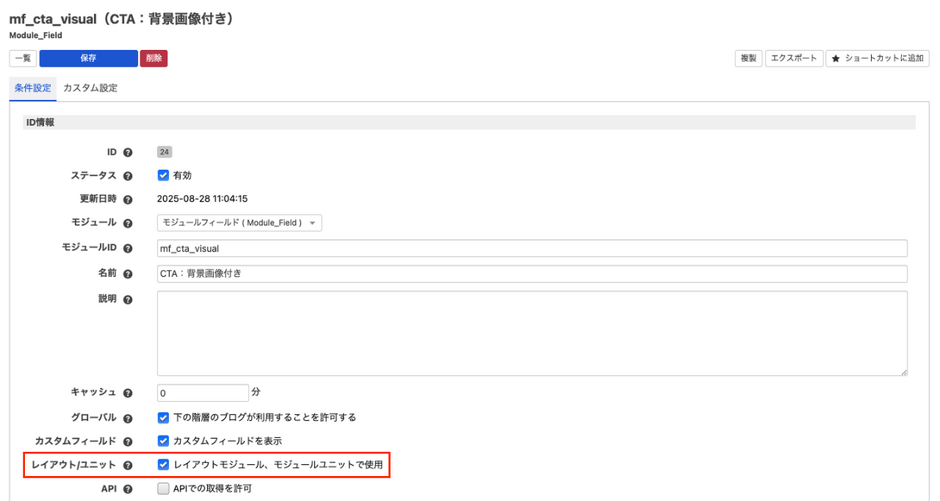Click help icon next to API label
The height and width of the screenshot is (501, 940).
click(x=128, y=489)
